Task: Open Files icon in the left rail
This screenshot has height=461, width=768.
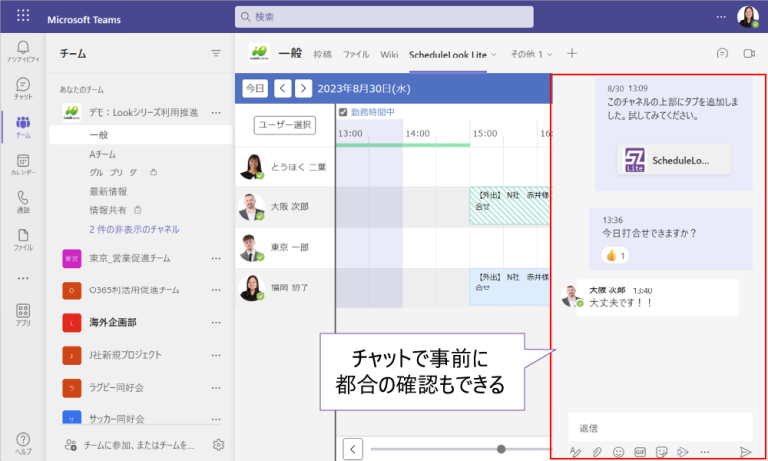Action: click(22, 239)
